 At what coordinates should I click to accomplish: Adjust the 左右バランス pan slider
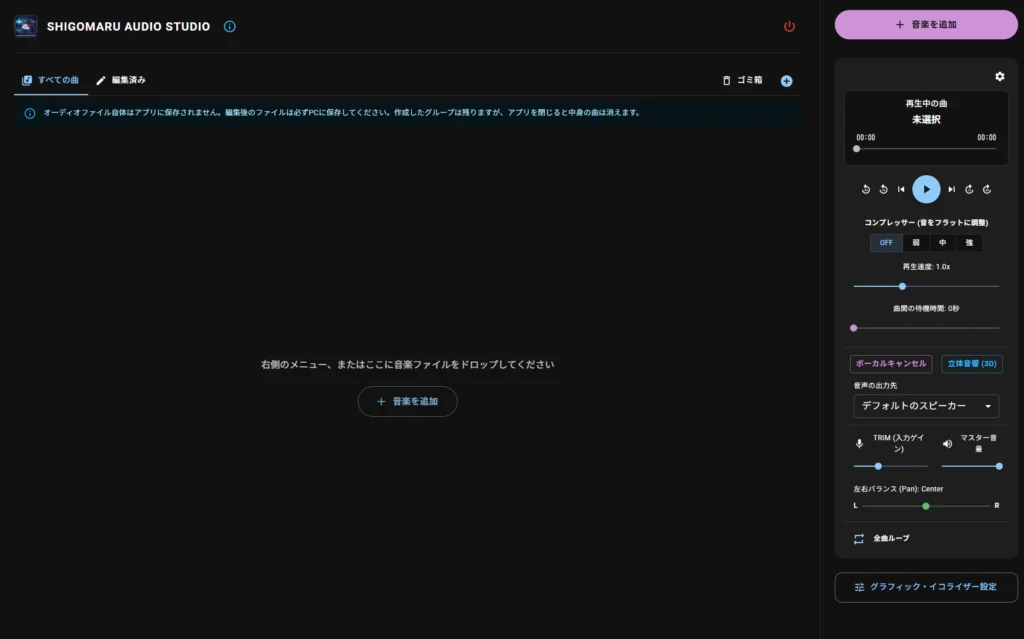[925, 506]
